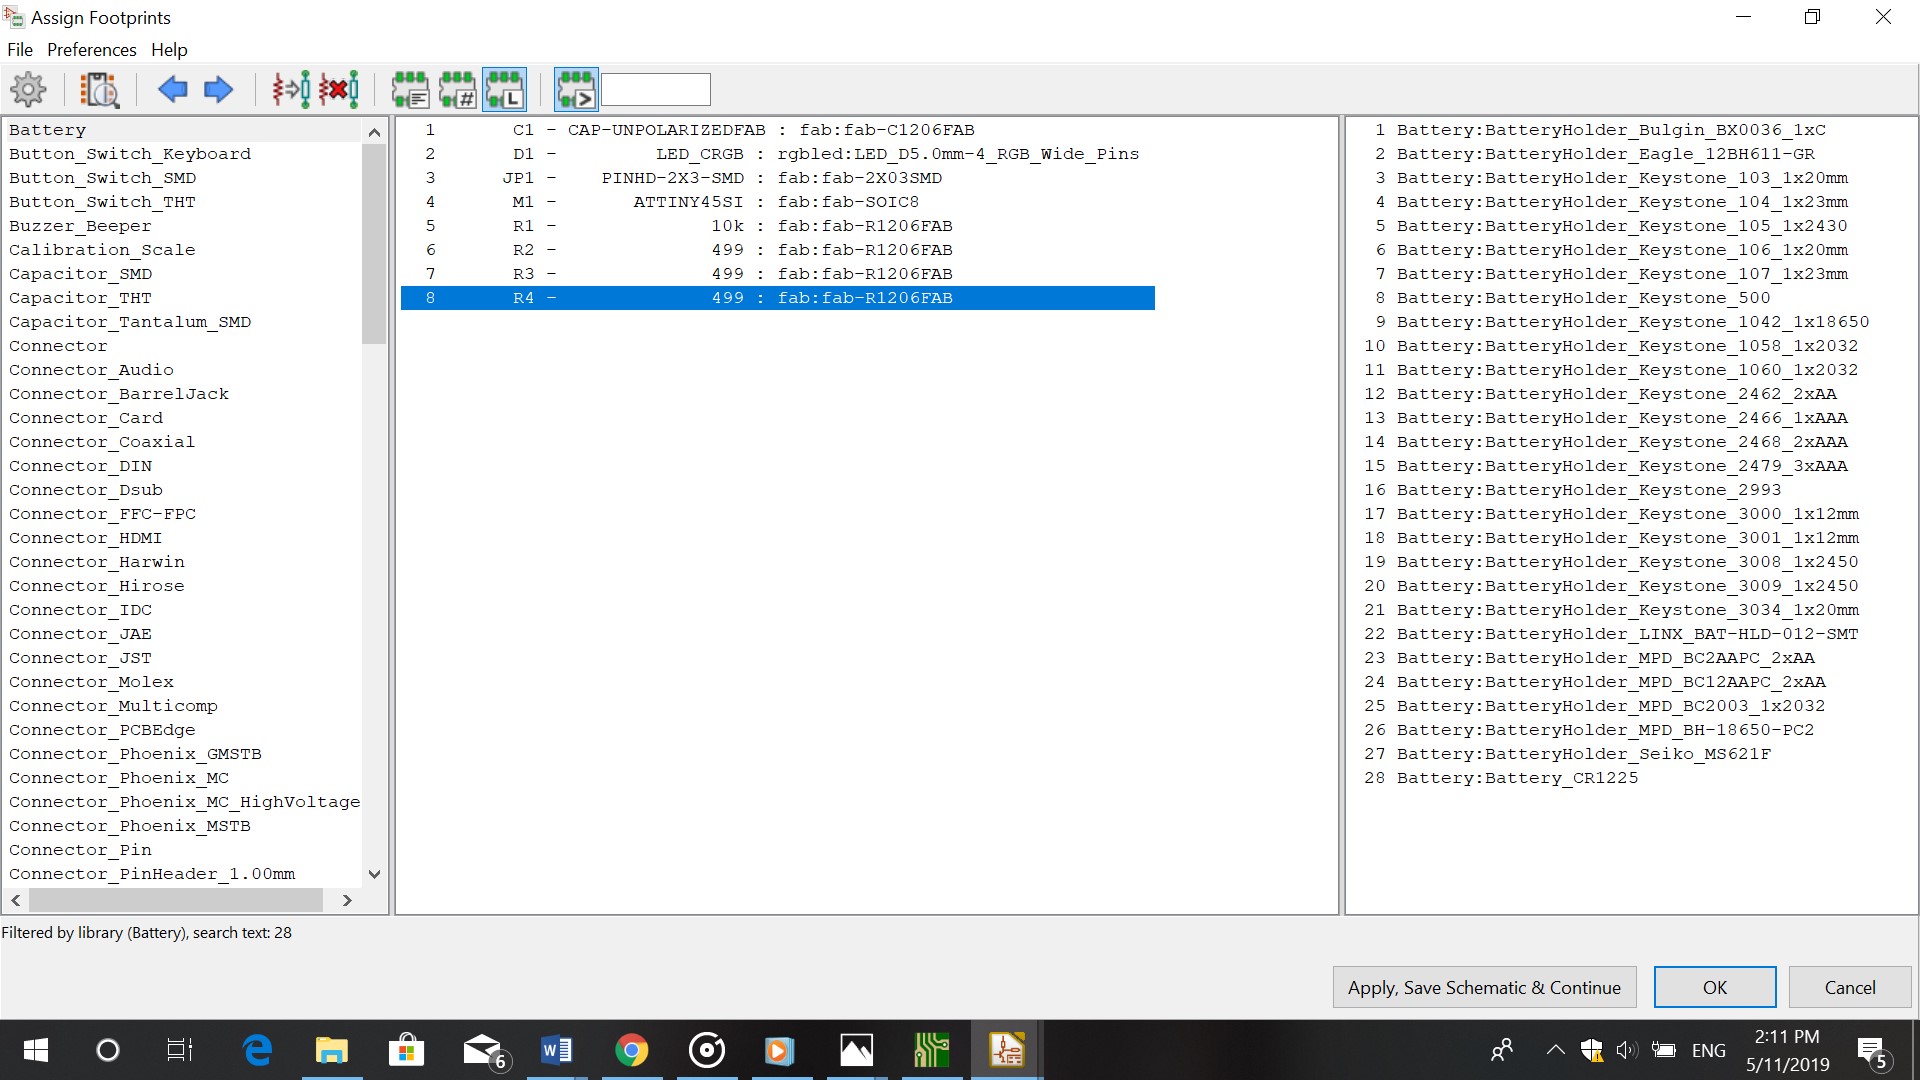Go to next unassociated component
Screen dimensions: 1920x1080
[218, 90]
